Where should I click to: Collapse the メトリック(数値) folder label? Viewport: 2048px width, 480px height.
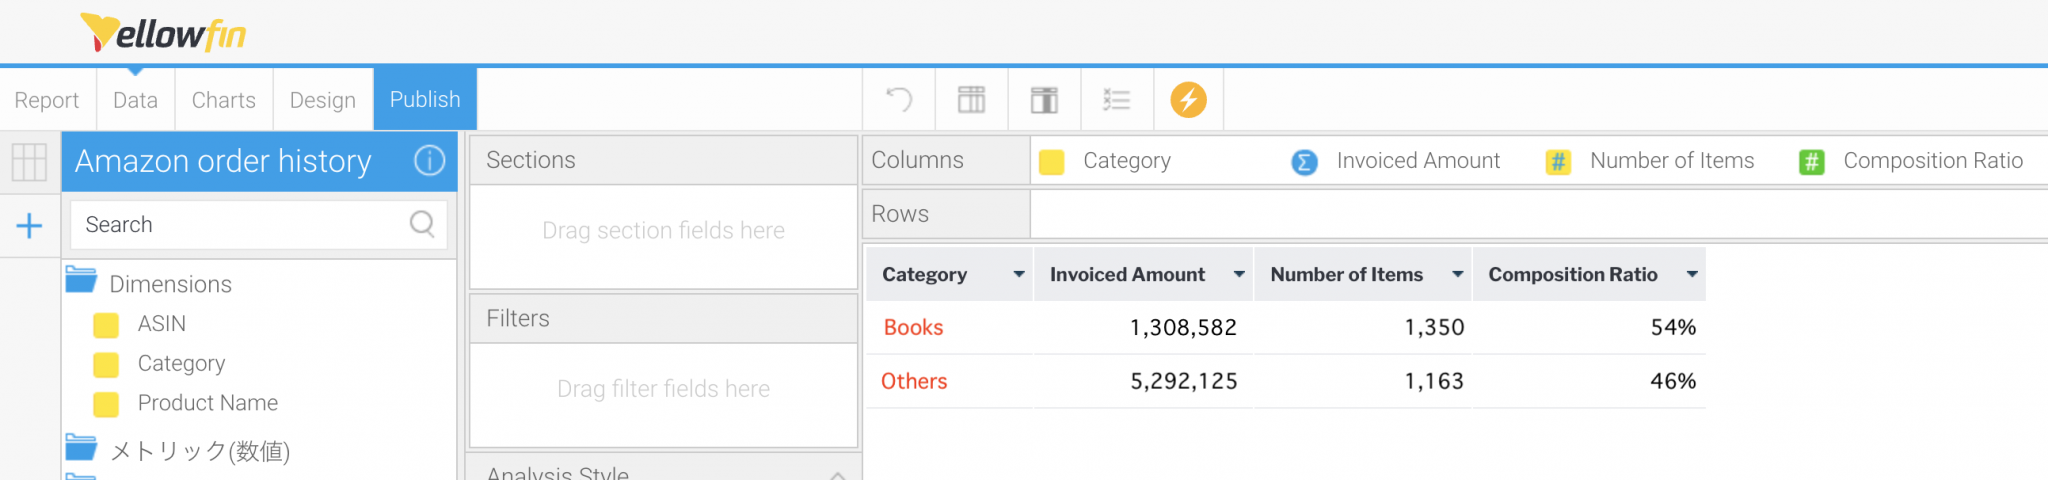200,451
